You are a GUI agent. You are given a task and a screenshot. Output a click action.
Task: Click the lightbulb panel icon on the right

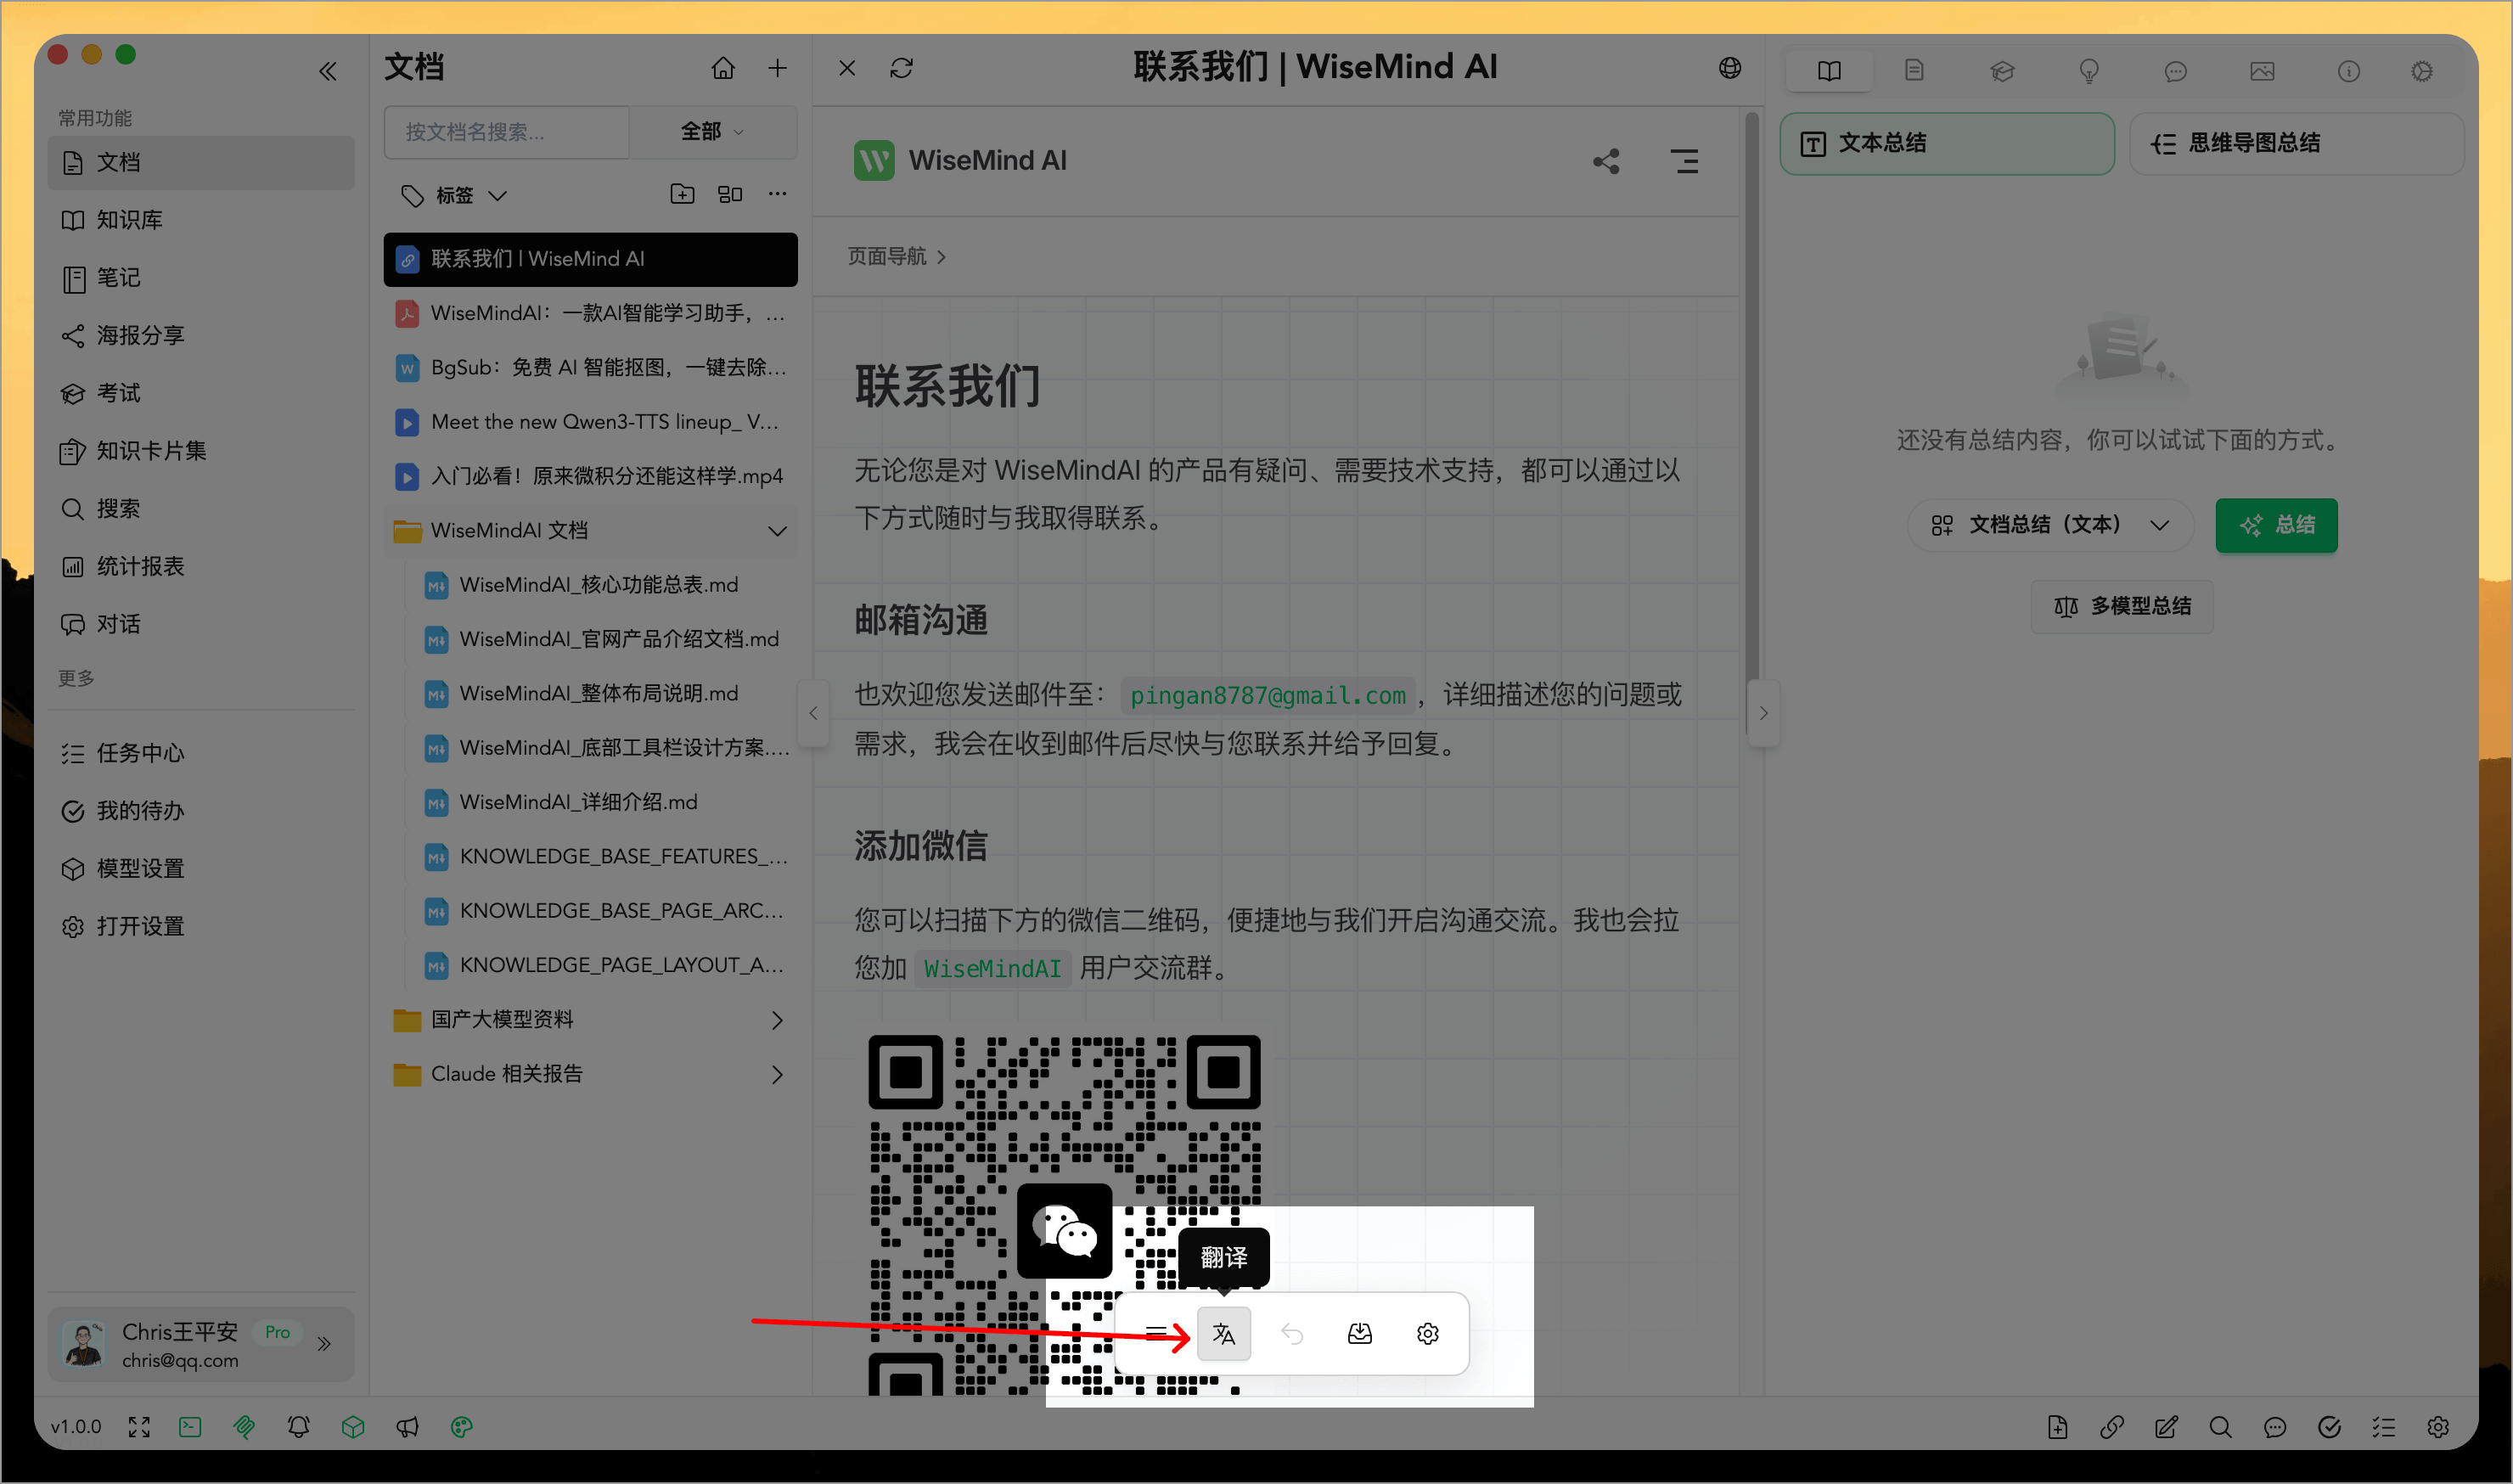coord(2088,71)
